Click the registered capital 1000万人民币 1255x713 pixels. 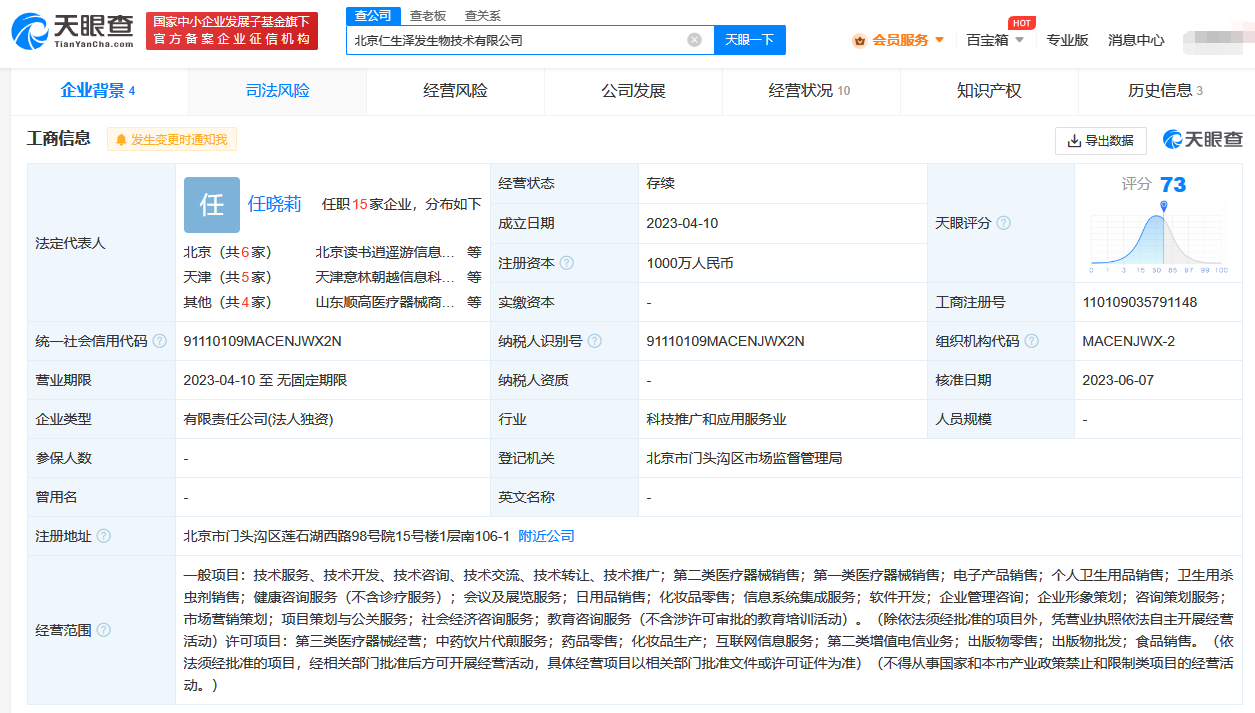[690, 263]
